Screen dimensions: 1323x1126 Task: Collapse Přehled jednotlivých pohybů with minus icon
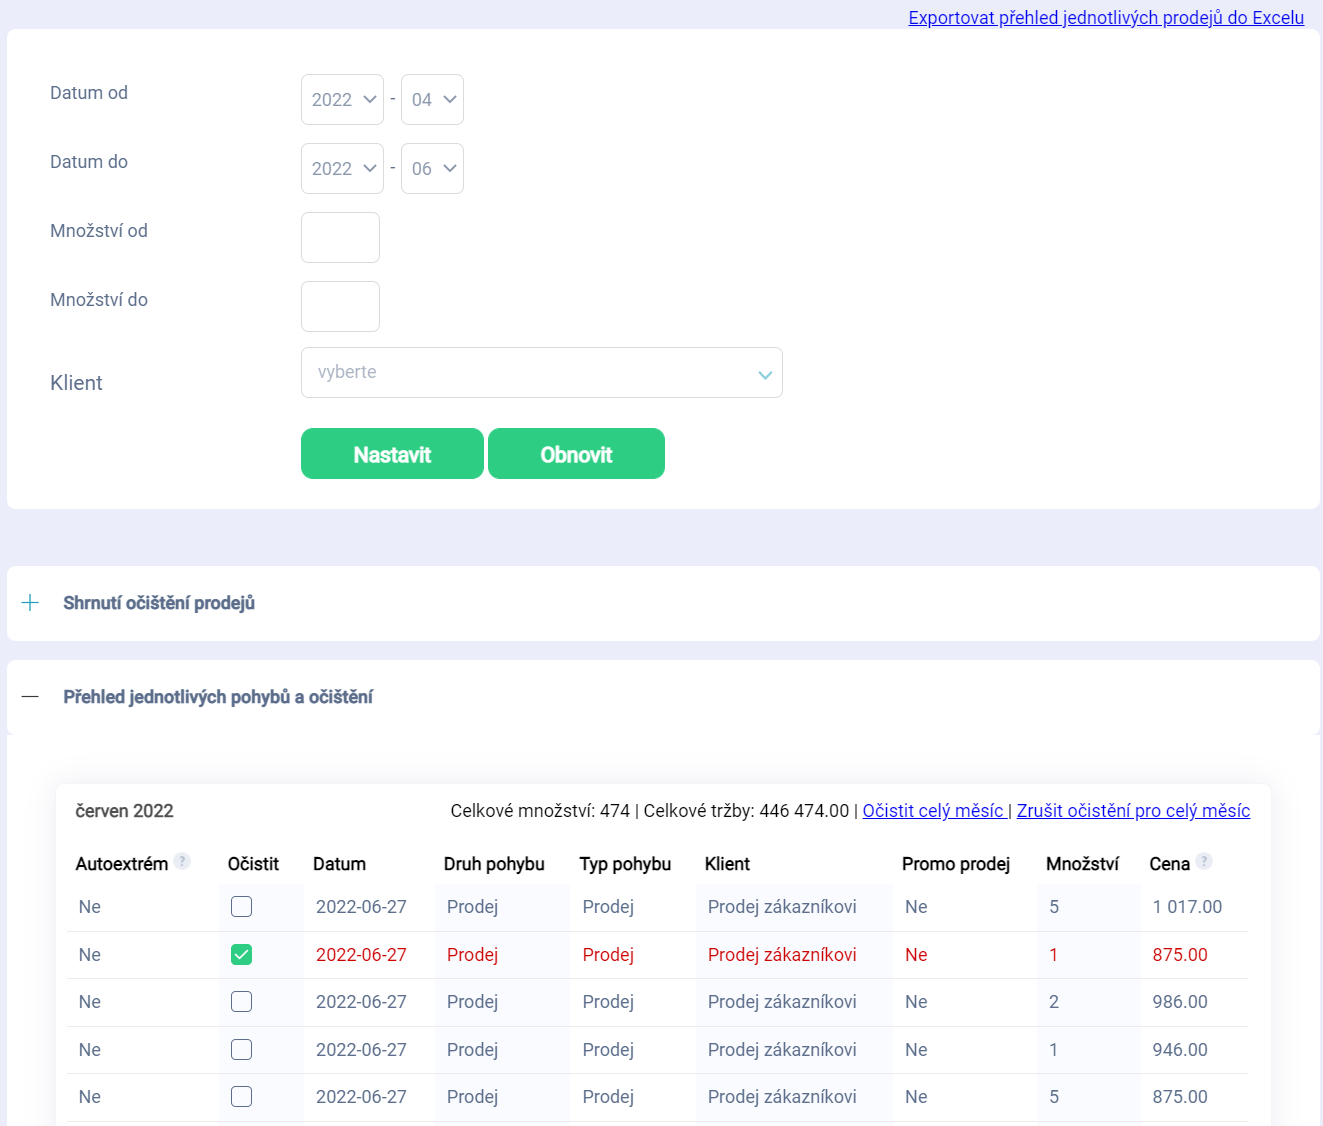click(x=30, y=697)
